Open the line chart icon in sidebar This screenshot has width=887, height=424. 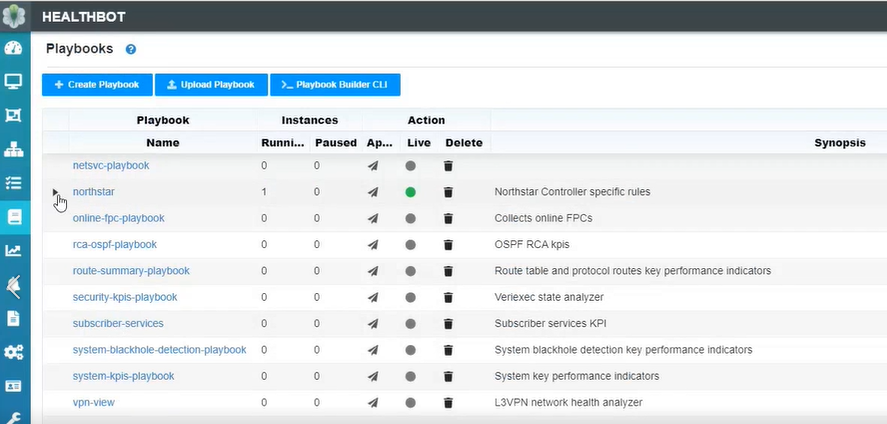pyautogui.click(x=14, y=251)
